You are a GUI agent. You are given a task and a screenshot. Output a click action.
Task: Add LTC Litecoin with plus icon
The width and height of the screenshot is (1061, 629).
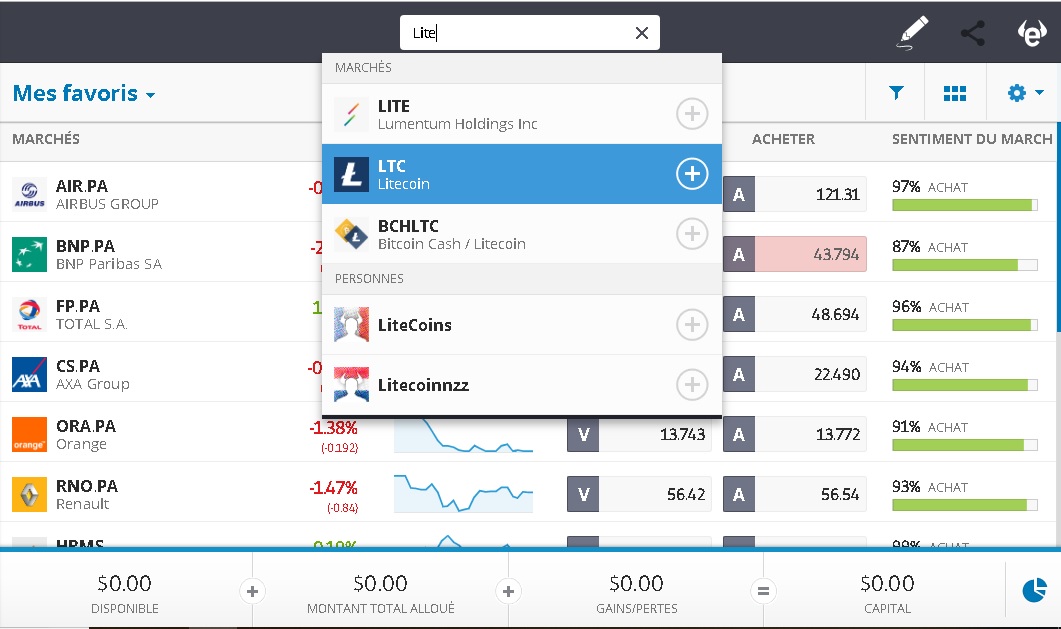pyautogui.click(x=692, y=174)
